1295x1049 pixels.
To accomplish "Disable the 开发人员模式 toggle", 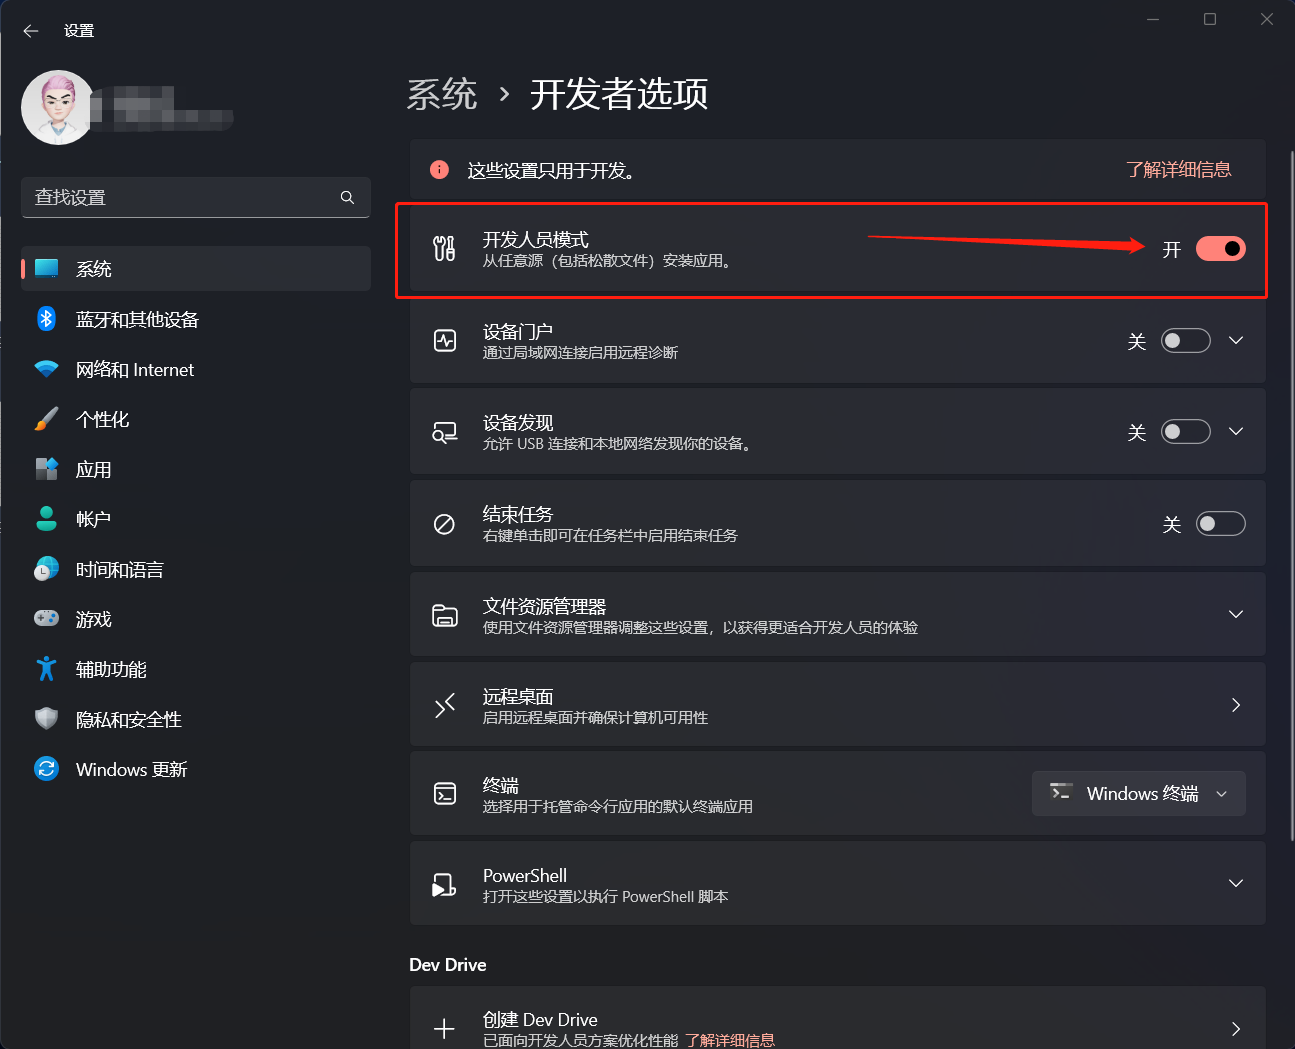I will click(x=1221, y=248).
